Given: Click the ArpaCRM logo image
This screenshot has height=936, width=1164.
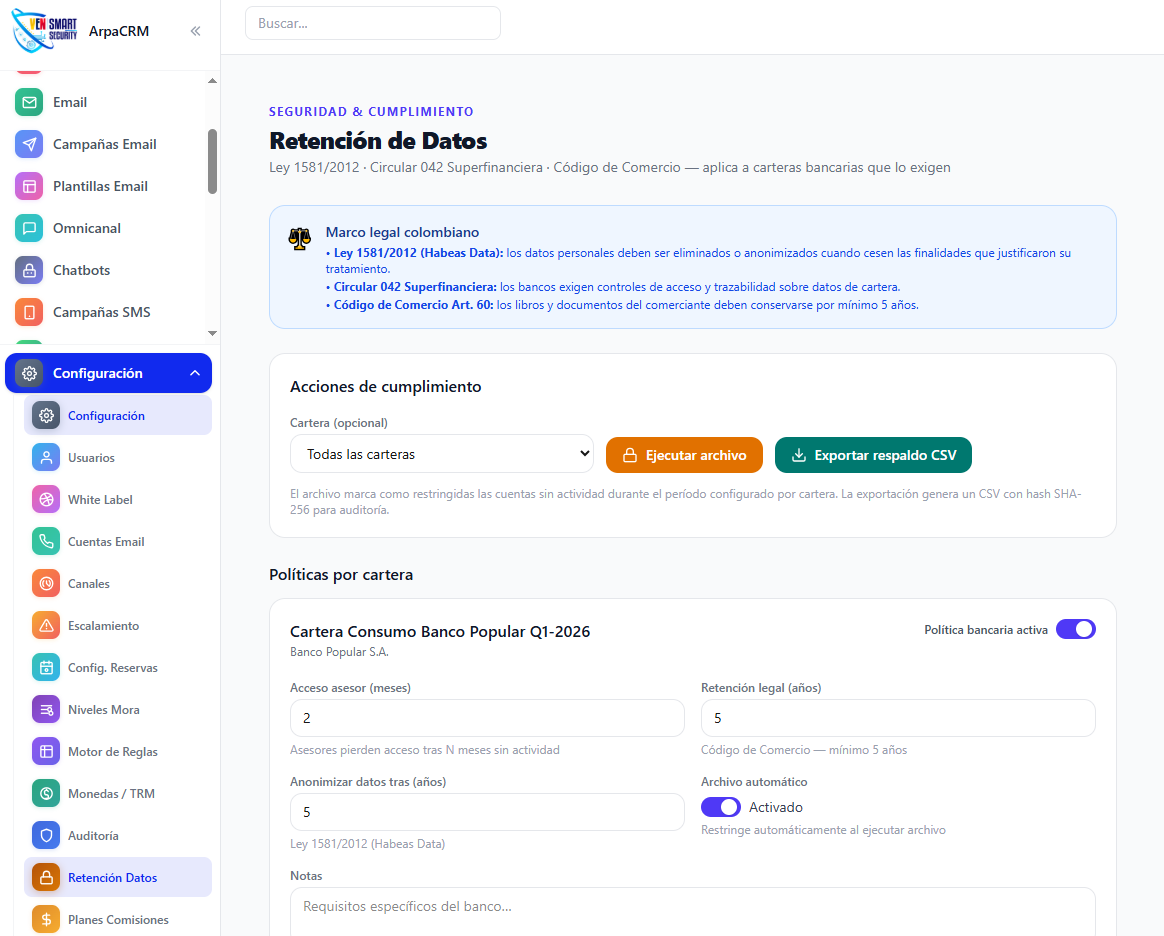Looking at the screenshot, I should pos(45,30).
